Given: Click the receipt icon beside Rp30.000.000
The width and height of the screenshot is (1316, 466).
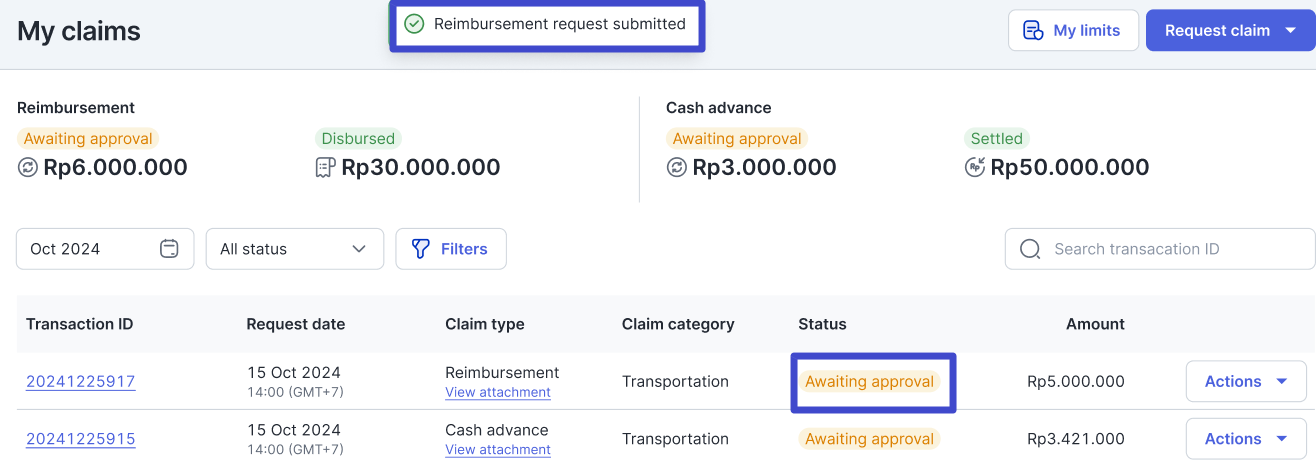Looking at the screenshot, I should pos(325,168).
